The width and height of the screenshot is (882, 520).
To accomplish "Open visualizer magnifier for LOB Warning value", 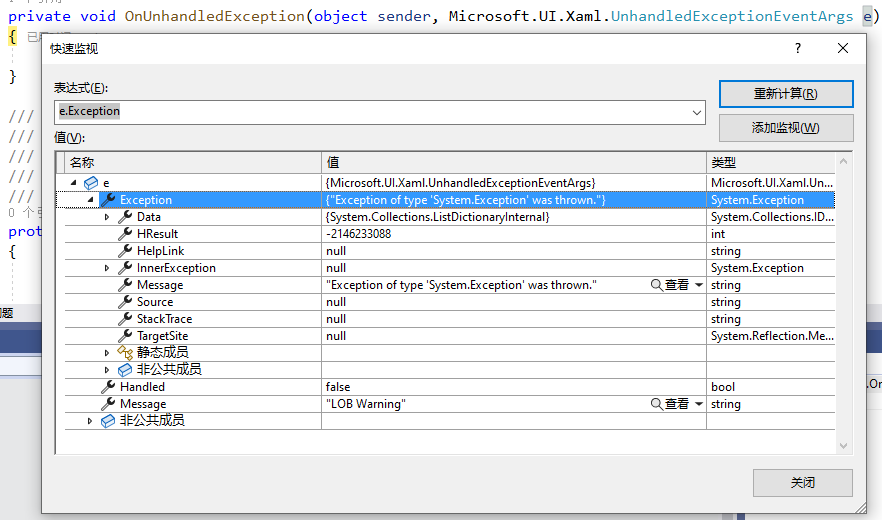I will [x=656, y=404].
